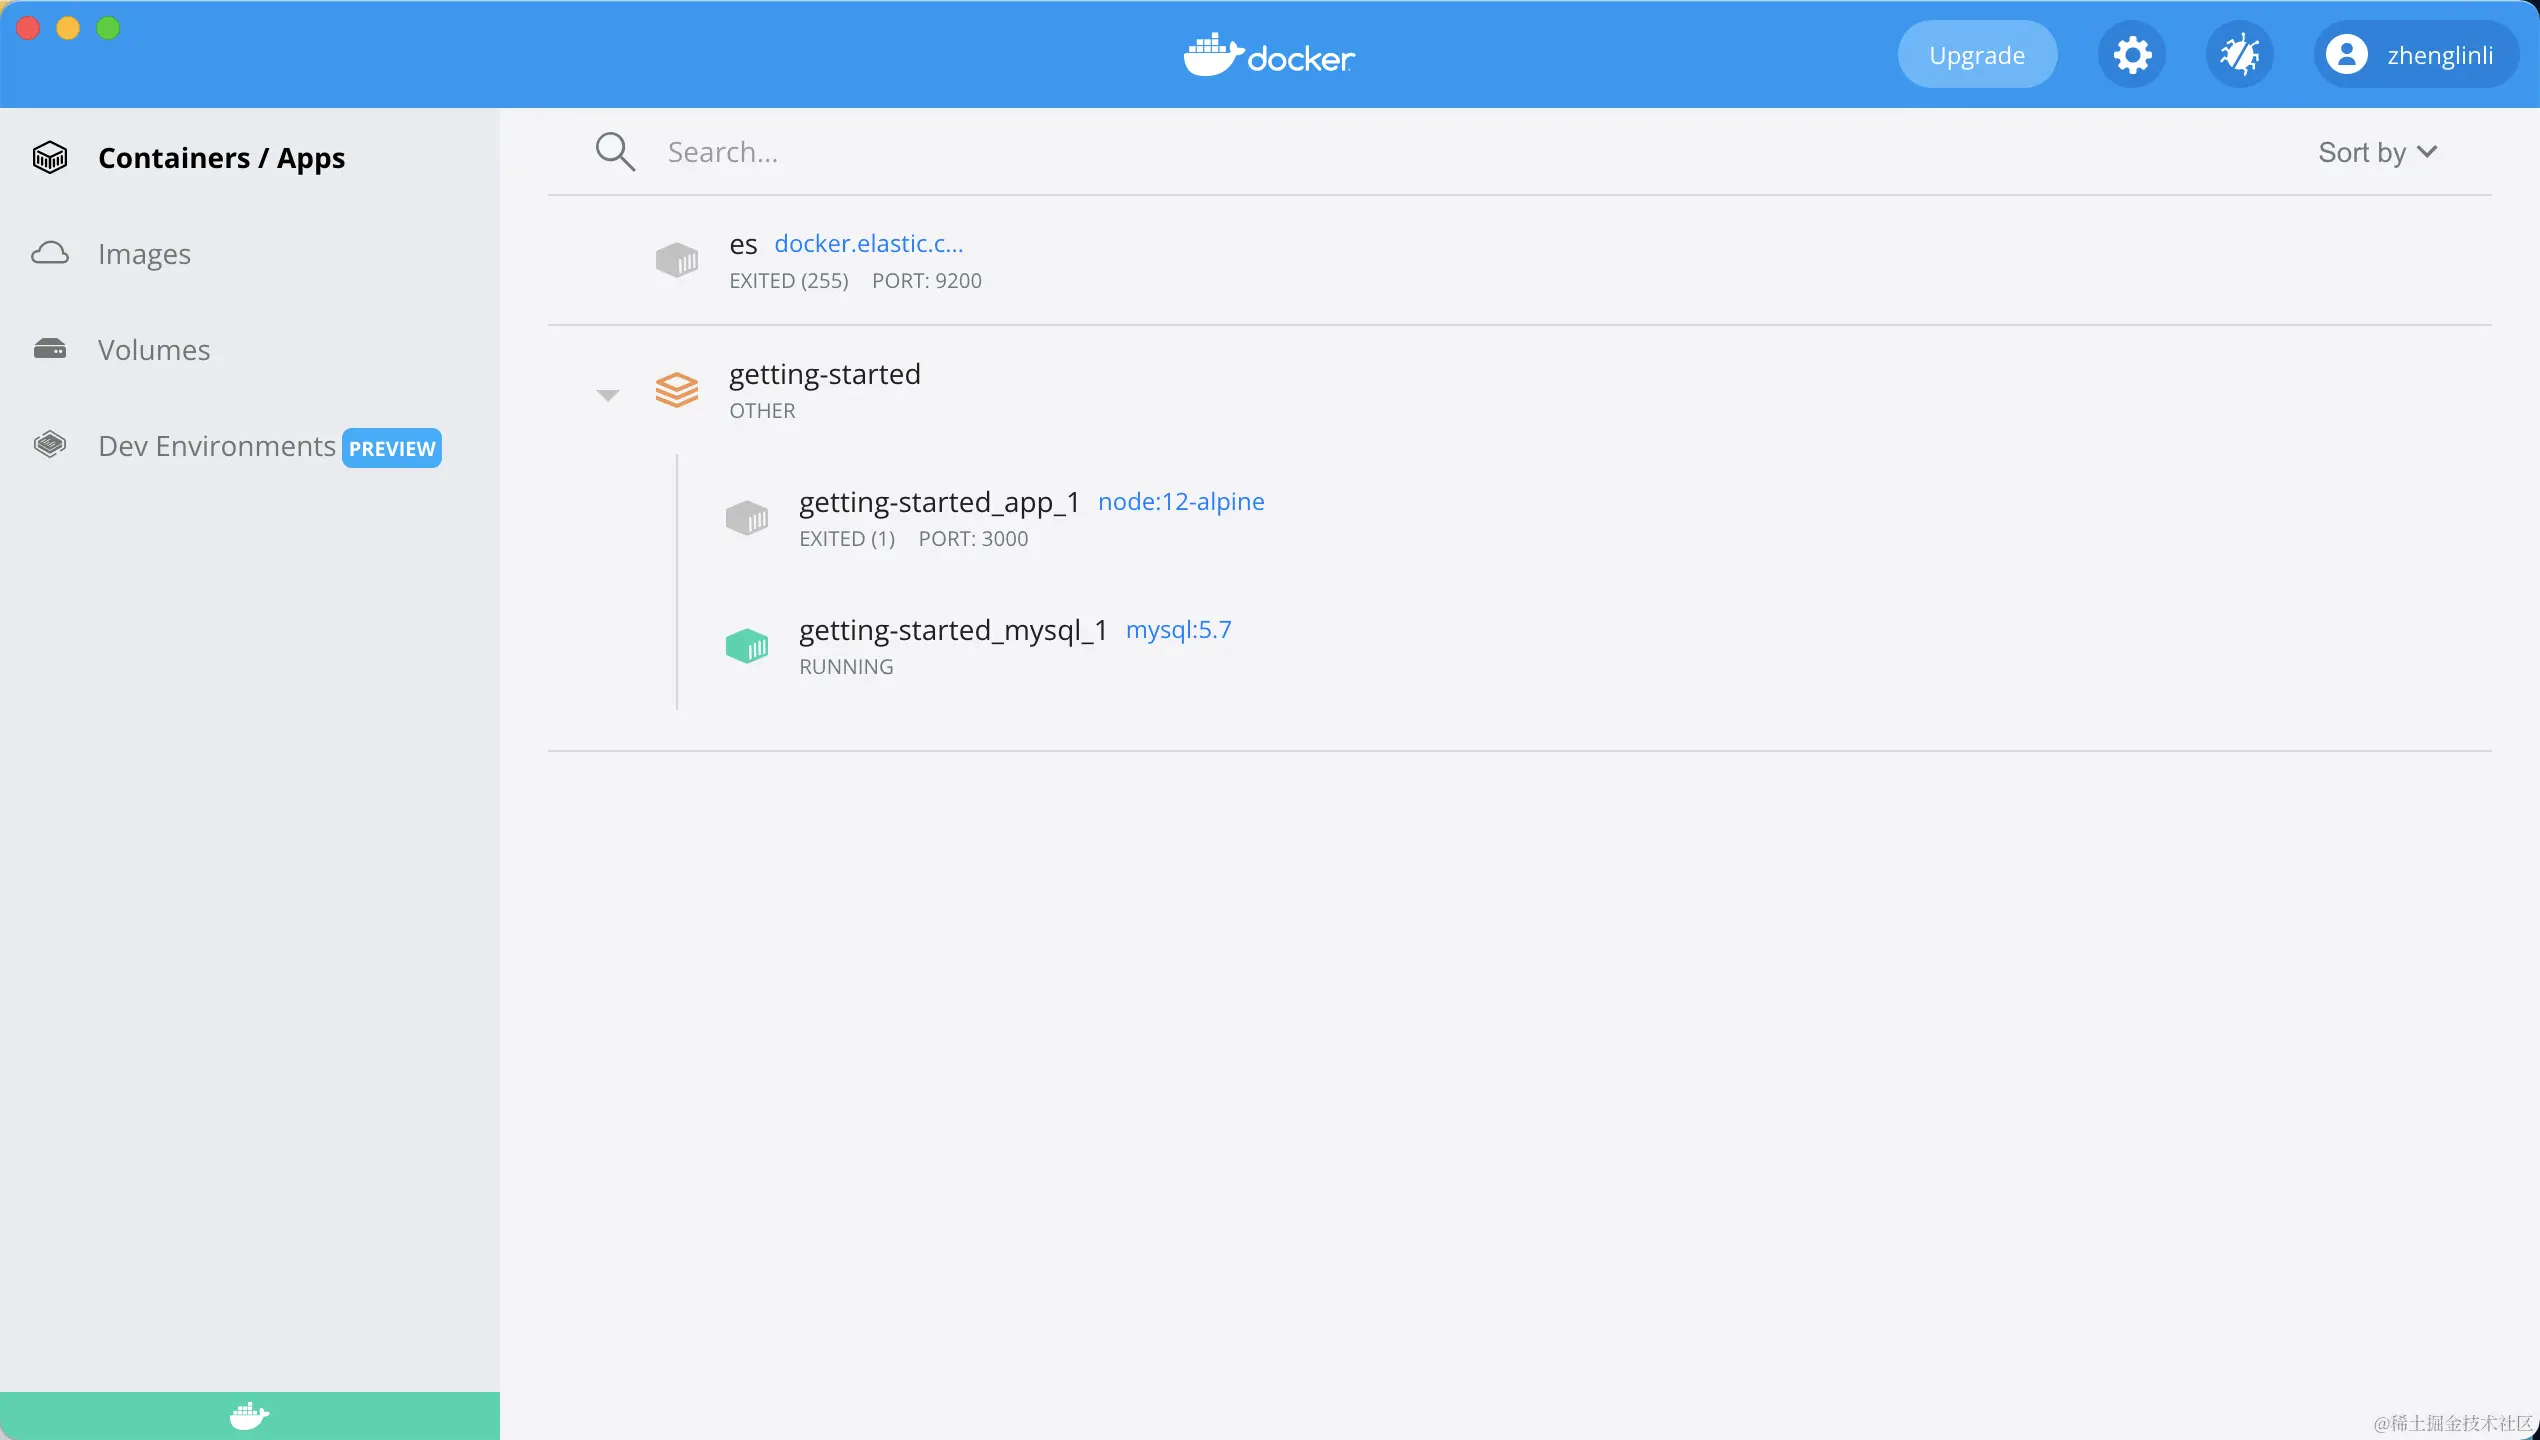
Task: Click the Upgrade button
Action: pyautogui.click(x=1976, y=55)
